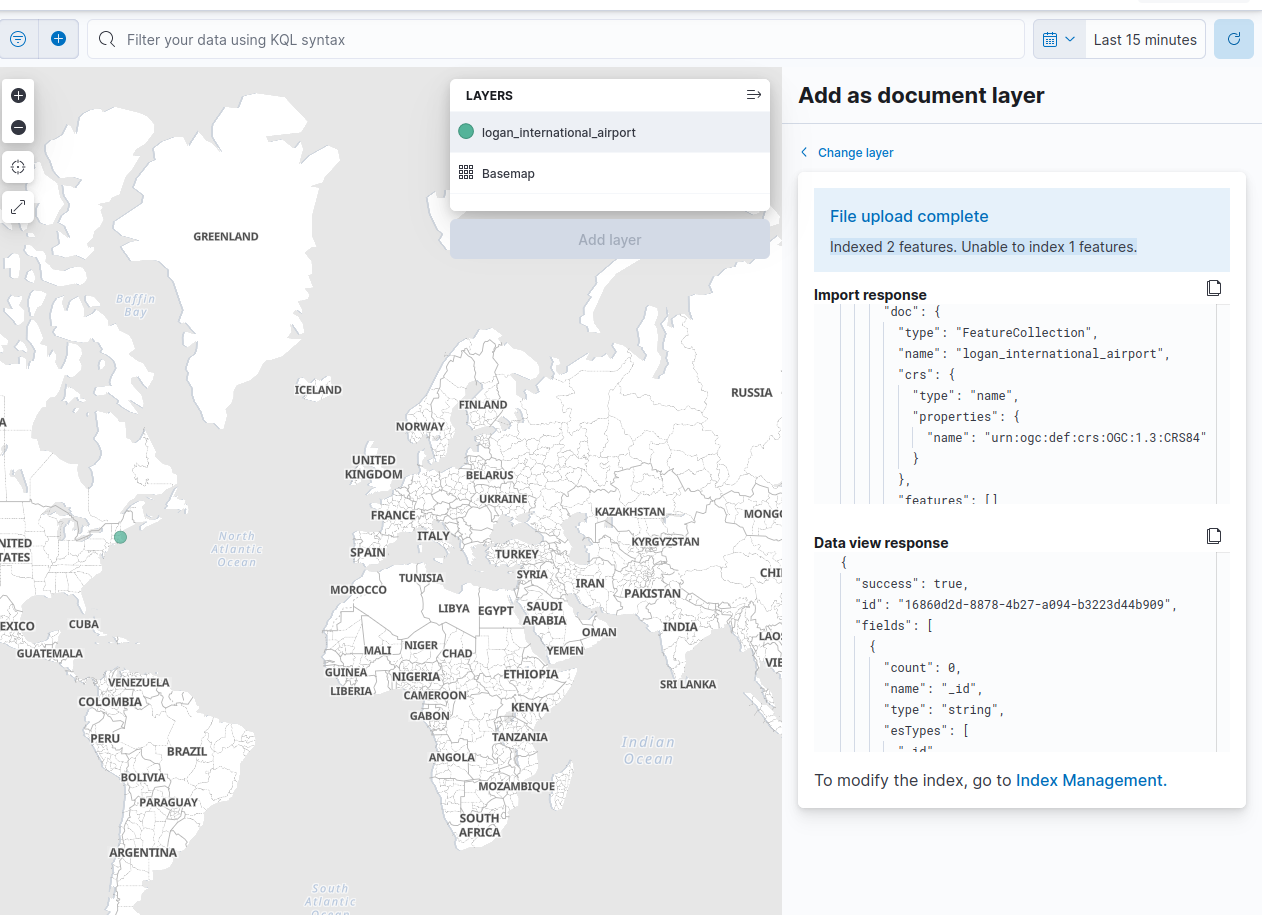Click the green layer color dot
The width and height of the screenshot is (1262, 915).
point(465,131)
